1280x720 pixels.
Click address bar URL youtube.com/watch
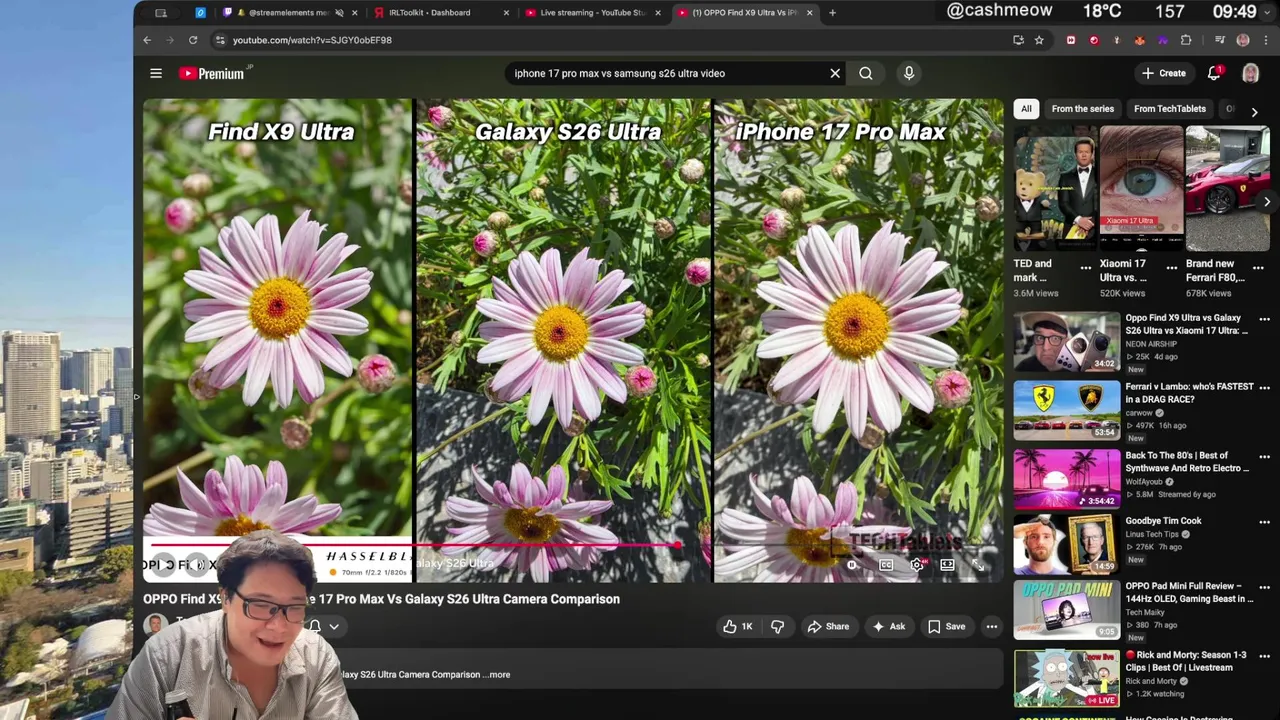point(312,40)
